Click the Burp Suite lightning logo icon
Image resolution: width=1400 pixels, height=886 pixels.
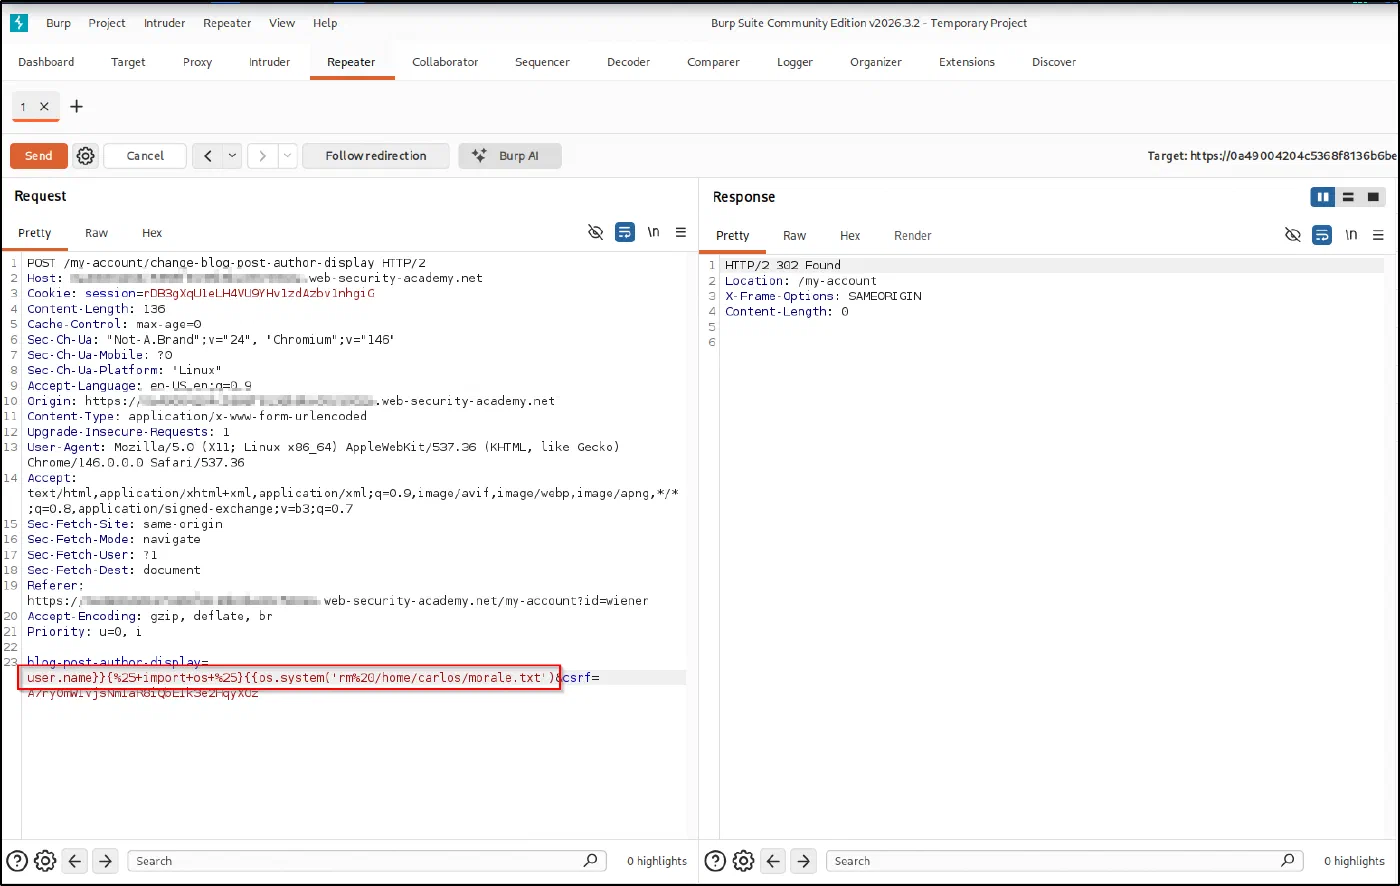[x=18, y=22]
